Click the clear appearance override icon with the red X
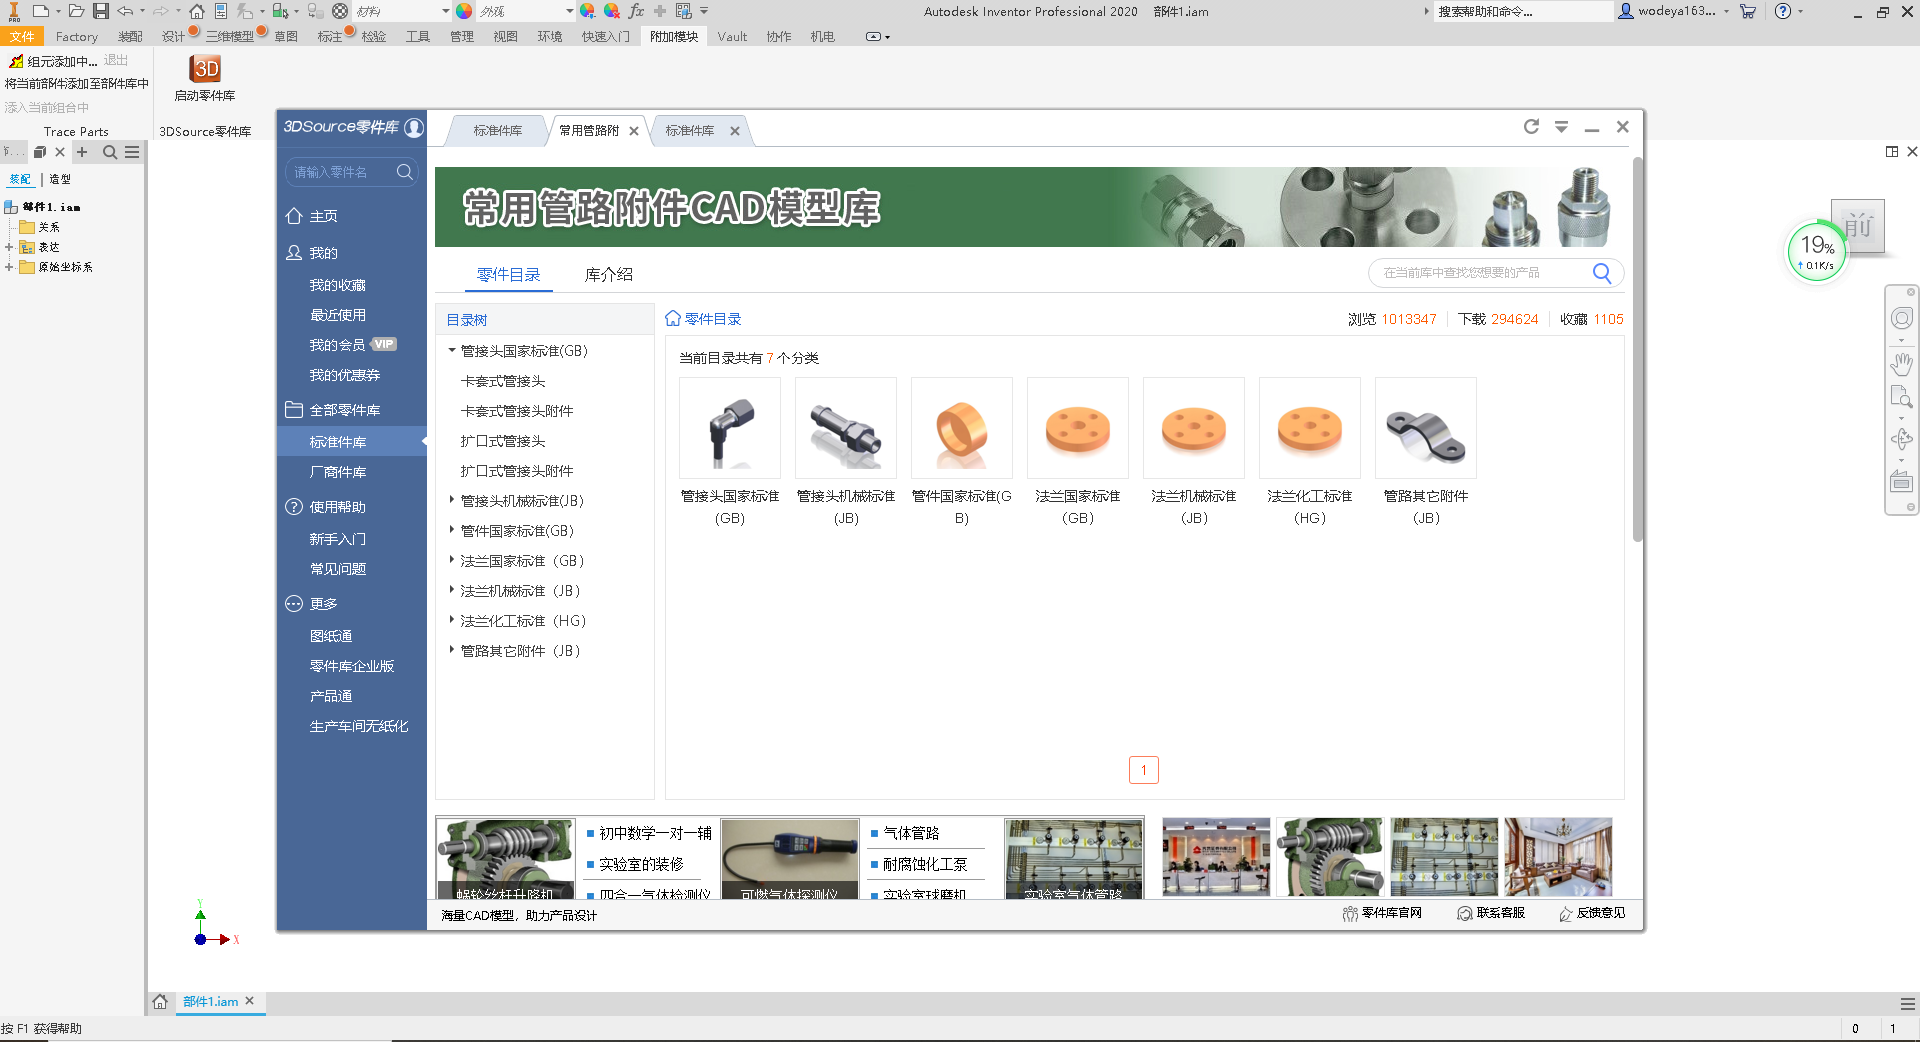This screenshot has width=1920, height=1042. [611, 11]
